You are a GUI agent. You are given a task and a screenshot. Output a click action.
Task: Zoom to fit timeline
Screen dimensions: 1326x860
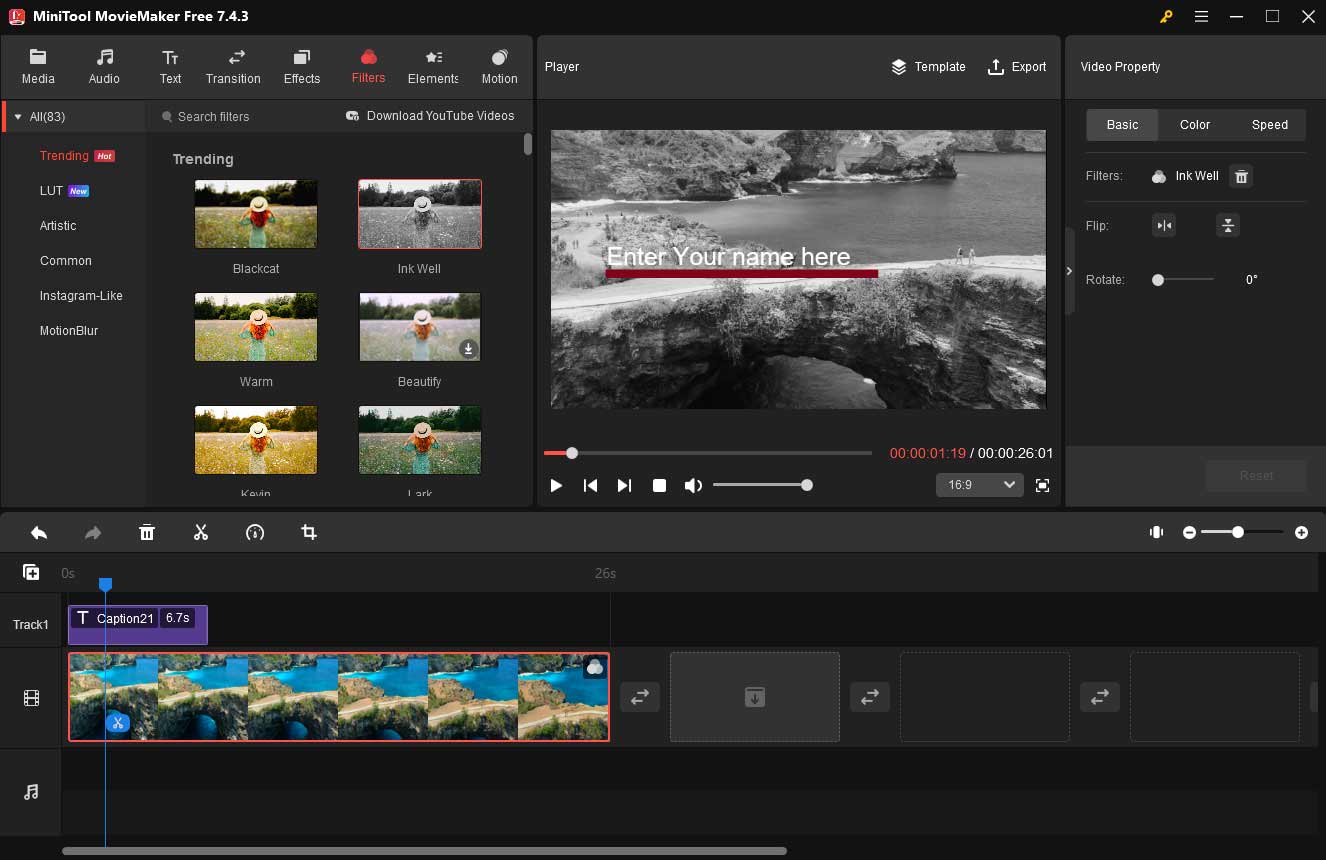click(x=1156, y=533)
